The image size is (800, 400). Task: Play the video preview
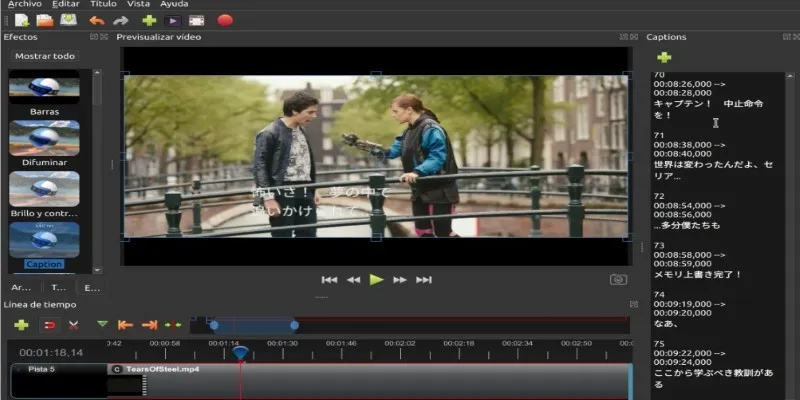point(377,280)
